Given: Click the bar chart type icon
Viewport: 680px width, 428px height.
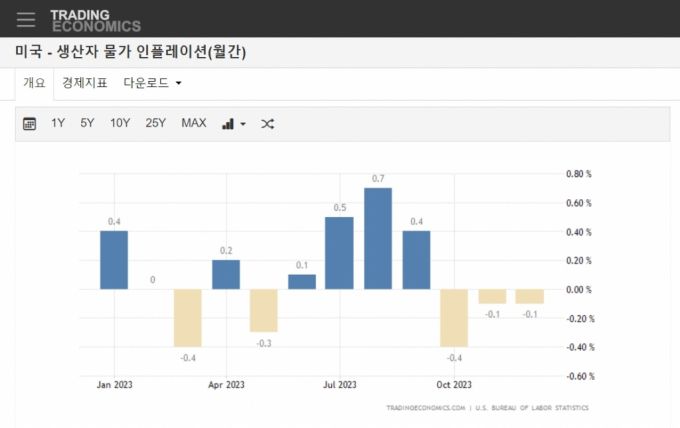Looking at the screenshot, I should pyautogui.click(x=228, y=124).
